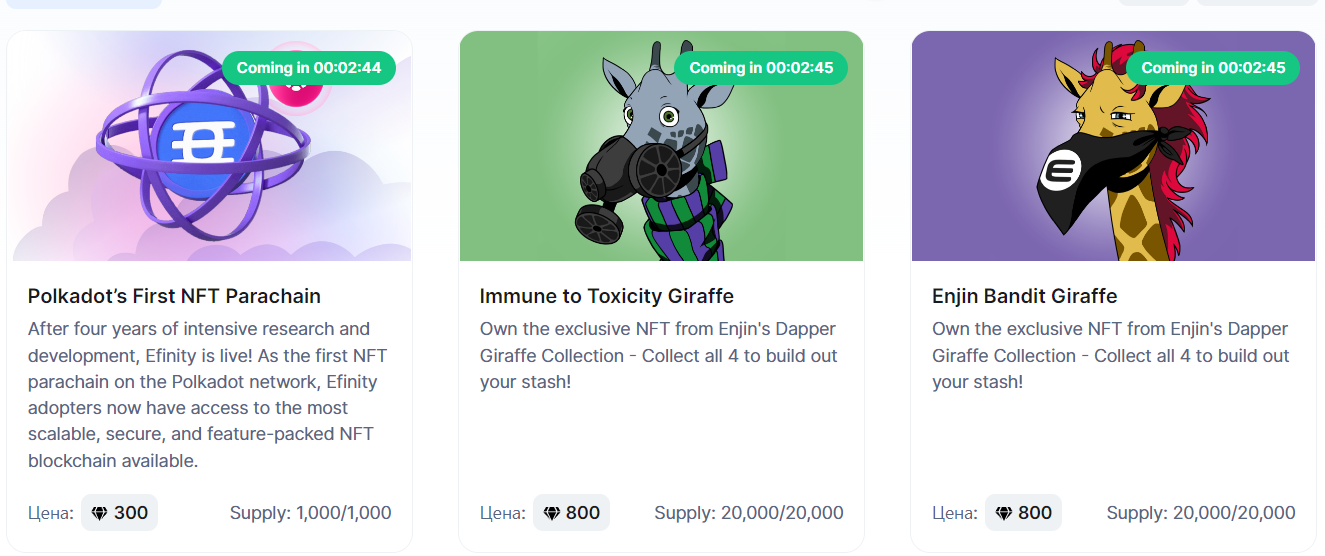The image size is (1325, 556).
Task: Click the diamond icon on Enjin Bandit Giraffe price
Action: [x=1004, y=513]
